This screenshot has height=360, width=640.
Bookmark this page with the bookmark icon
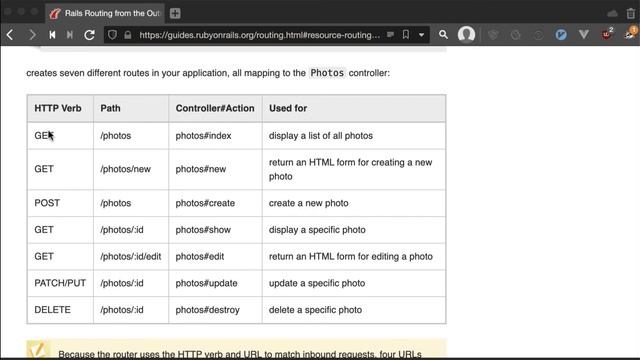[x=406, y=35]
